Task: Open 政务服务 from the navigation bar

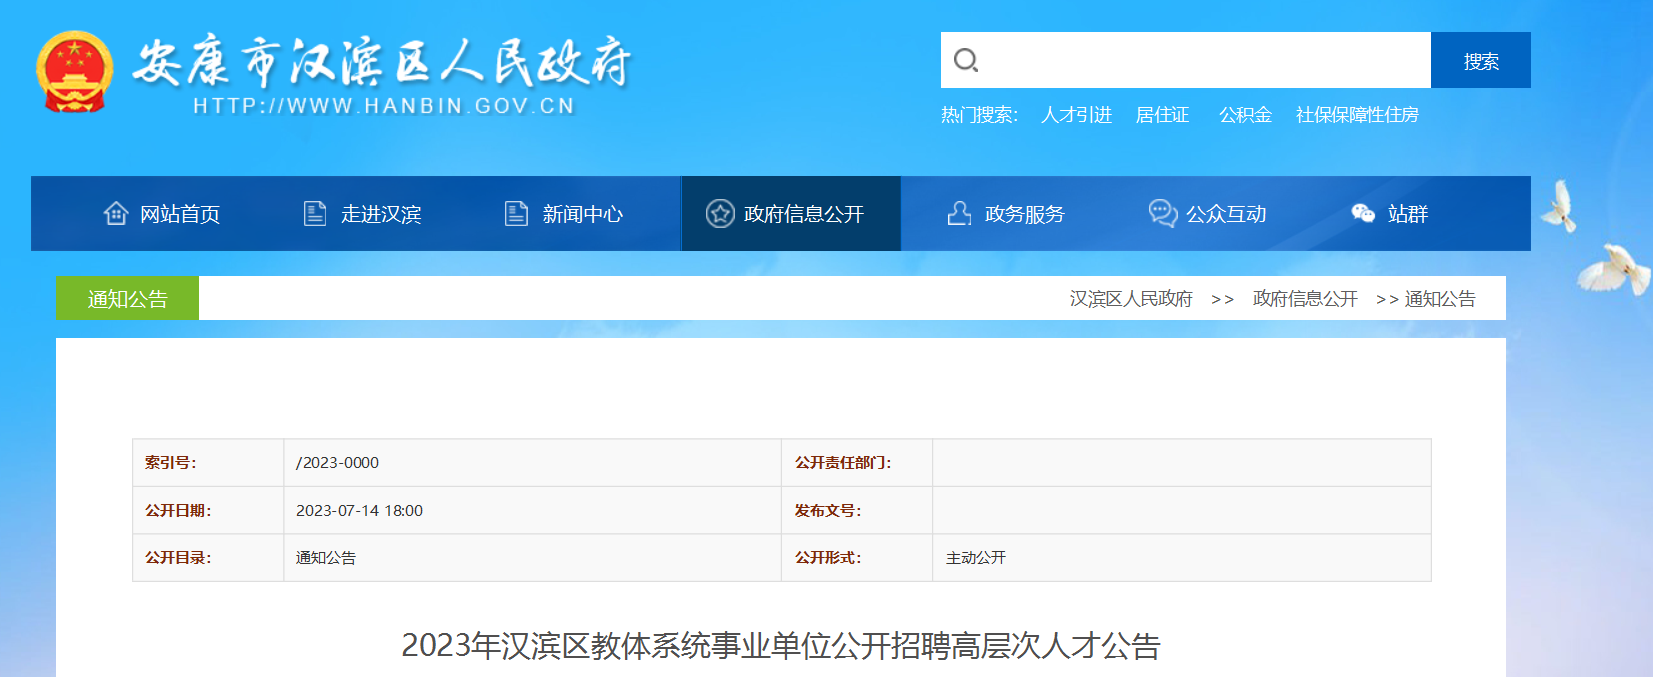Action: pyautogui.click(x=1025, y=214)
